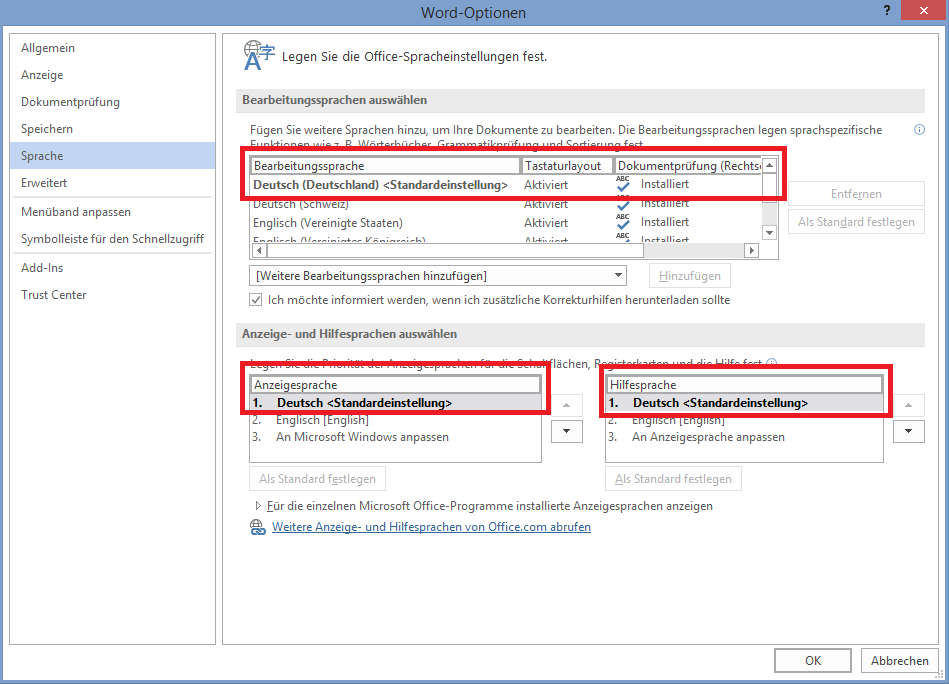949x684 pixels.
Task: Click Als Standard festlegen under Hilfesprache list
Action: pos(673,479)
